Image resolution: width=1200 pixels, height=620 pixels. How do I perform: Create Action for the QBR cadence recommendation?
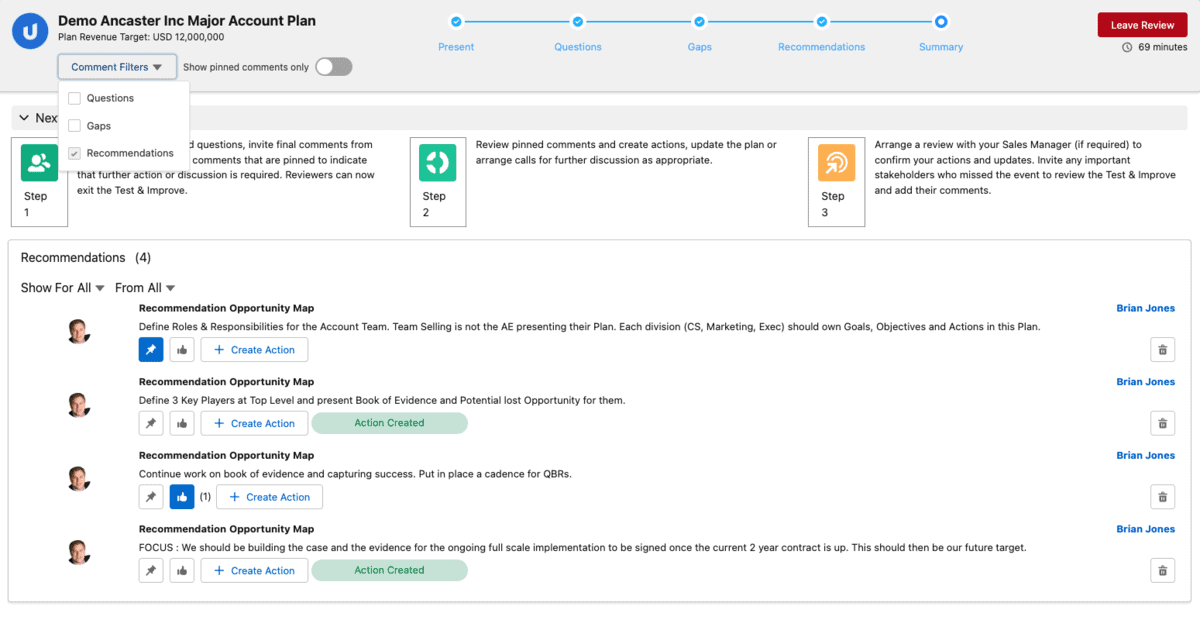pyautogui.click(x=269, y=497)
